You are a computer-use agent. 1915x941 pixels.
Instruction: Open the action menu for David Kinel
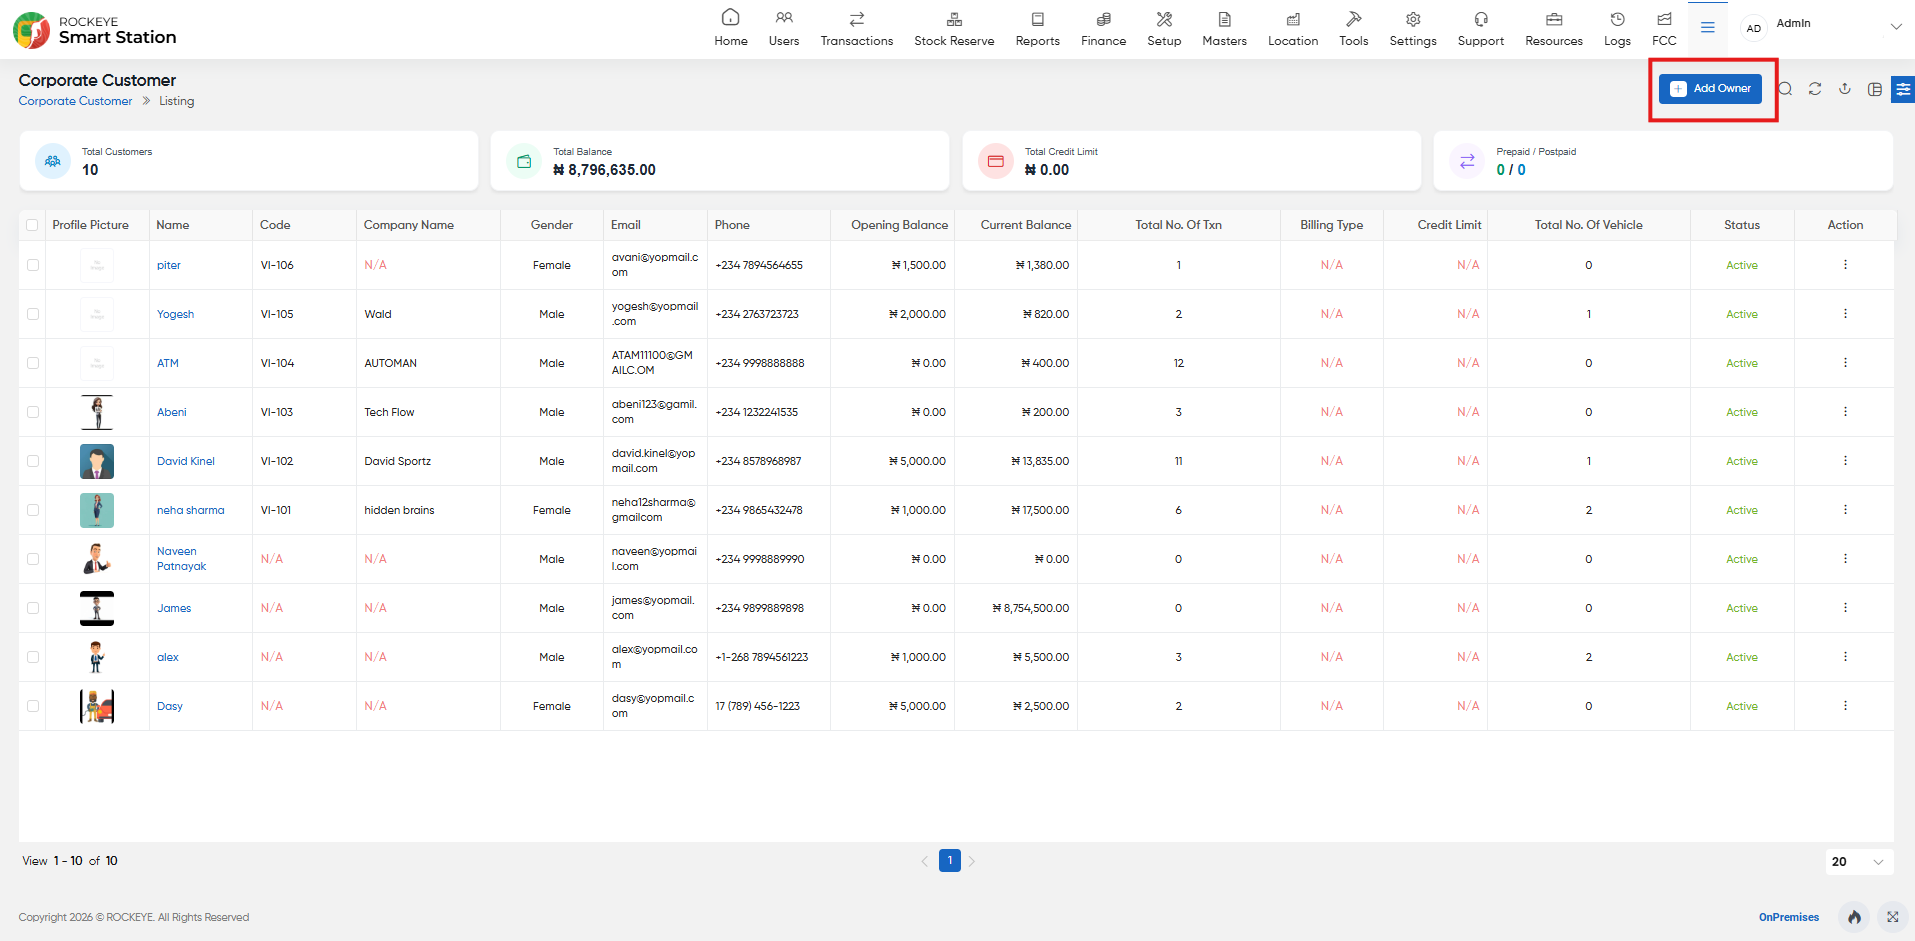(1845, 461)
